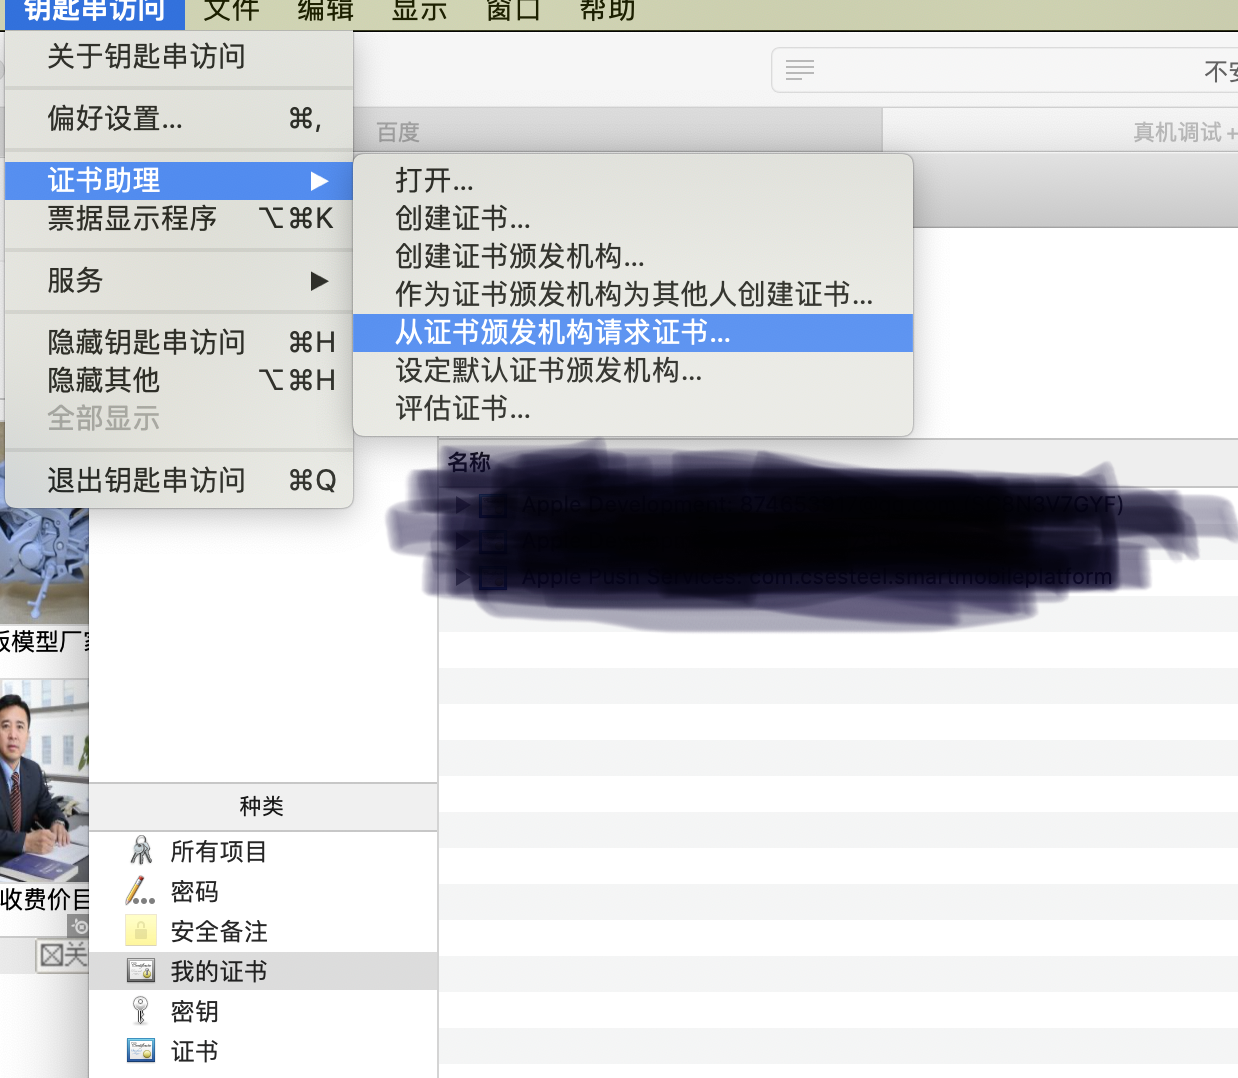Viewport: 1238px width, 1078px height.
Task: Select 作为证书颁发机构为其他人创建证书… item
Action: [x=633, y=295]
